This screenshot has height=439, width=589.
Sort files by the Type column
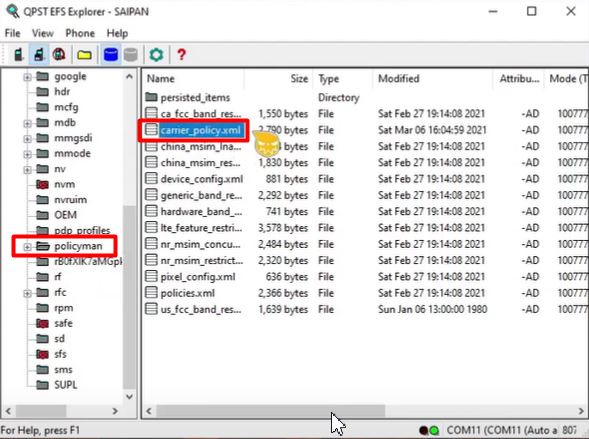click(343, 79)
